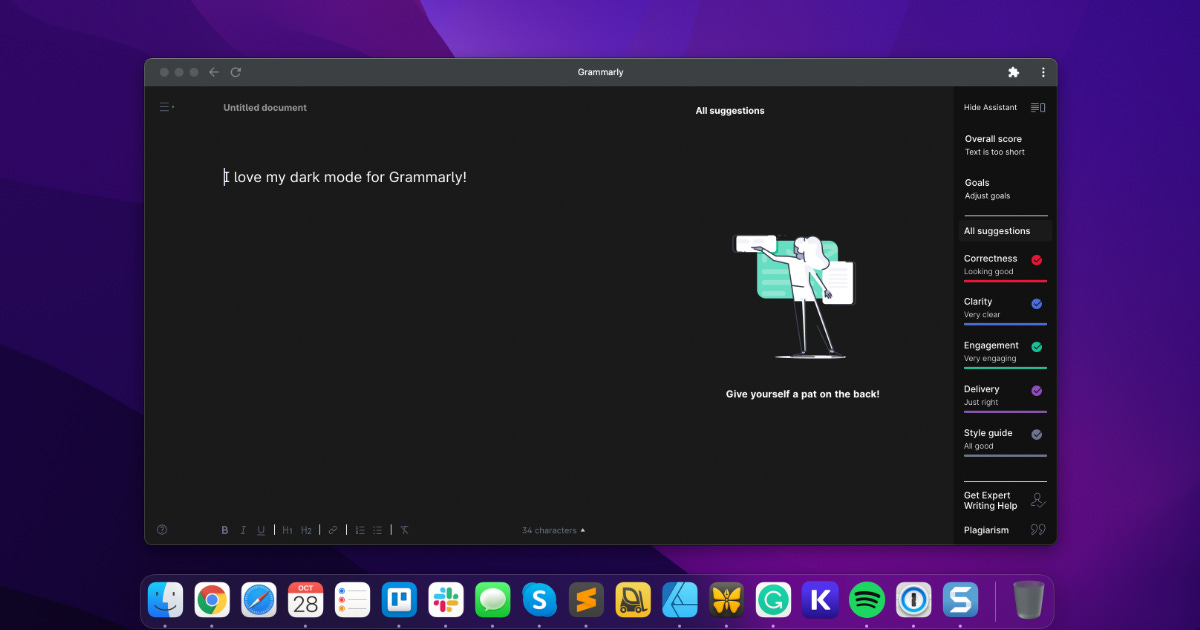The image size is (1200, 630).
Task: Open the Clarity category
Action: (1005, 308)
